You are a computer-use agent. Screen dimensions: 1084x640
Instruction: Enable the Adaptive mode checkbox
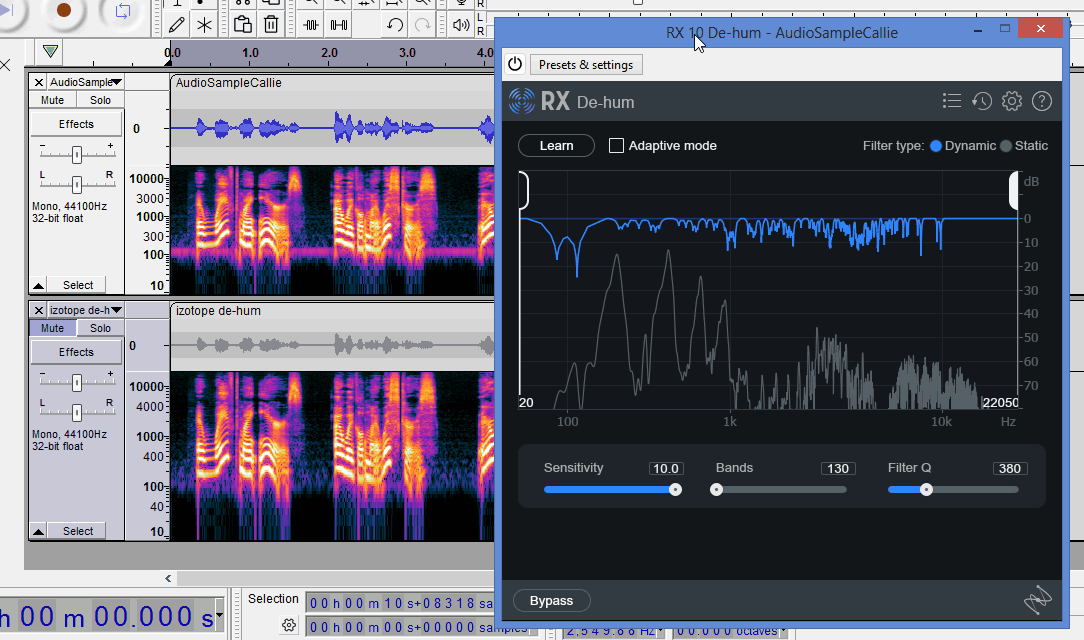coord(616,146)
